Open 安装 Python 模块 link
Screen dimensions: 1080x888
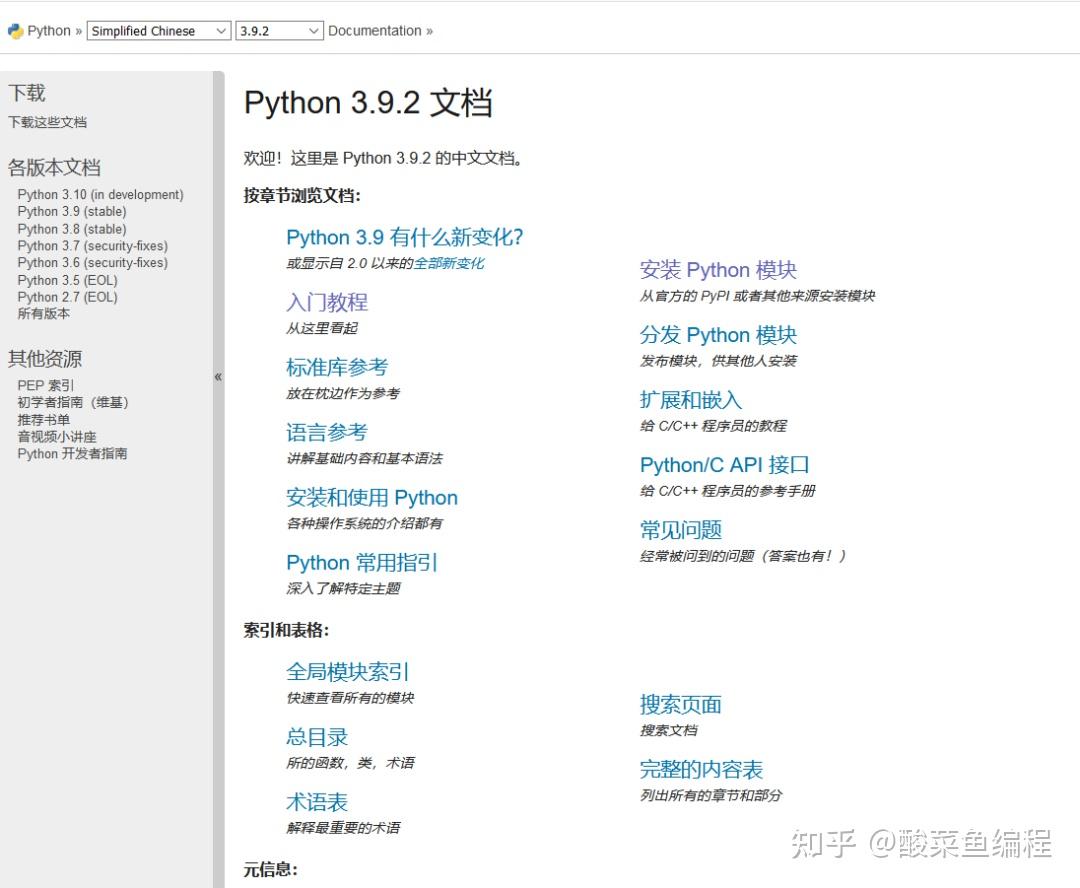pyautogui.click(x=718, y=269)
